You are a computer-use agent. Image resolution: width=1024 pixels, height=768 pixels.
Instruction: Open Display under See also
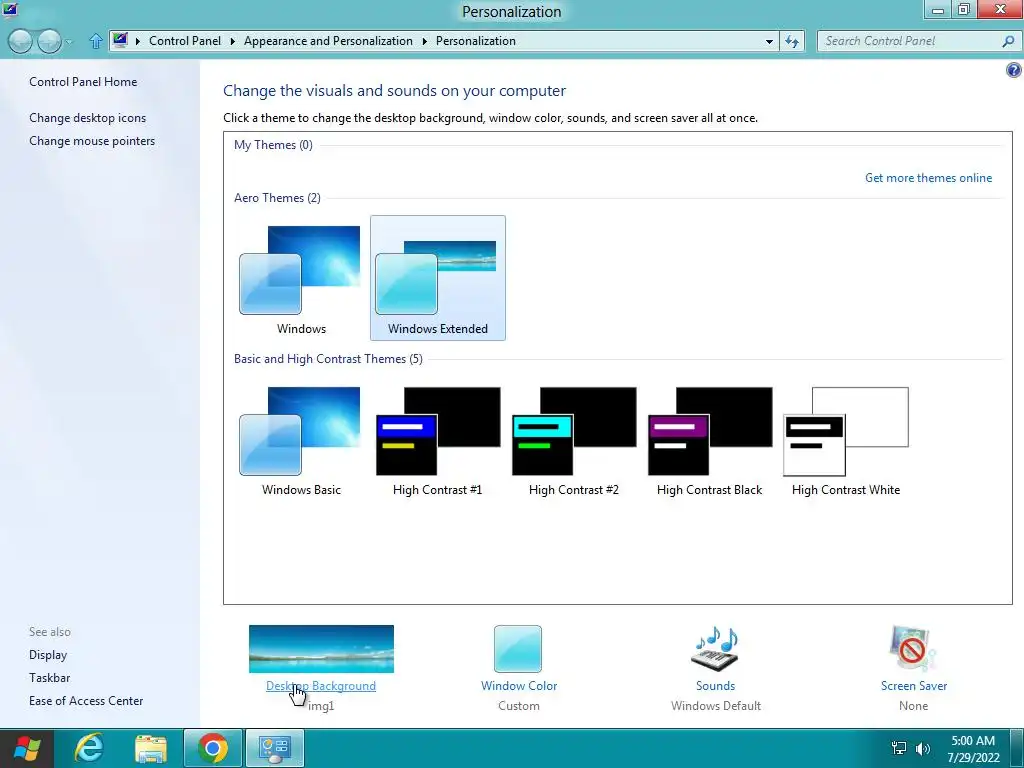click(x=48, y=654)
